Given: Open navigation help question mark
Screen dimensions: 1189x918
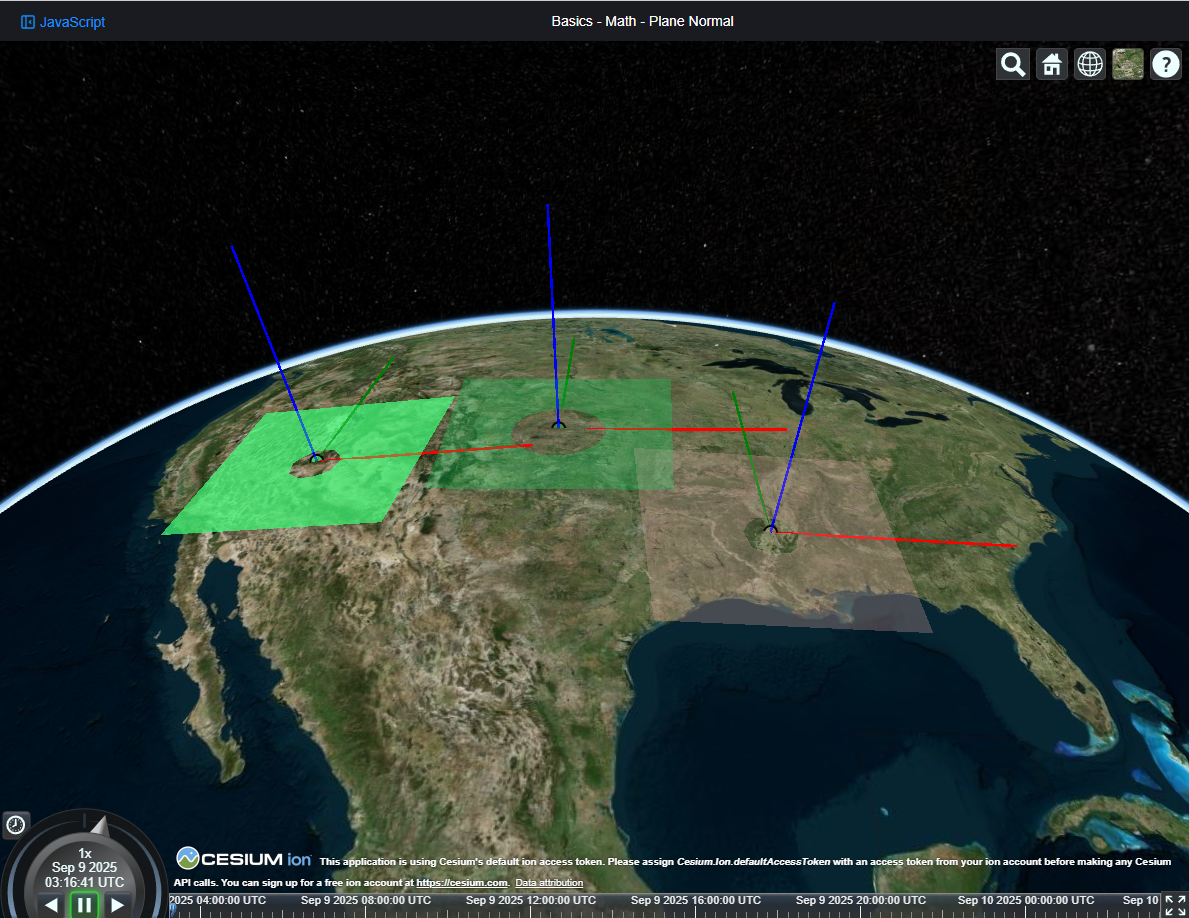Looking at the screenshot, I should [x=1166, y=64].
